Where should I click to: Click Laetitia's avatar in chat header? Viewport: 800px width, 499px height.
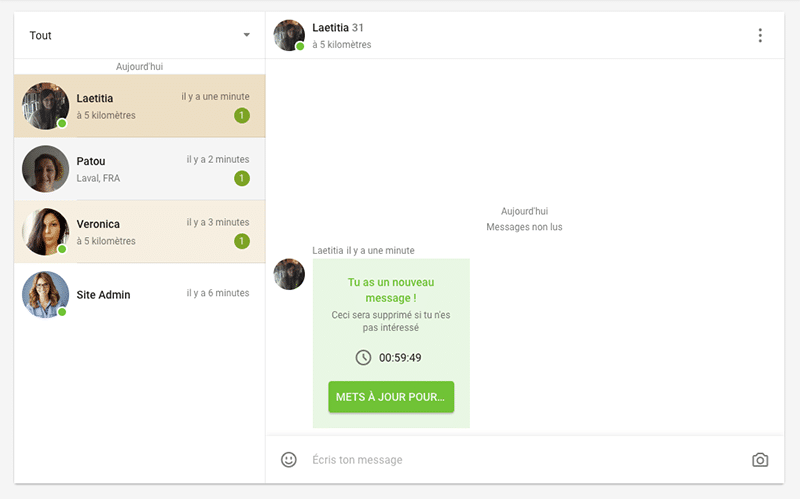point(289,35)
